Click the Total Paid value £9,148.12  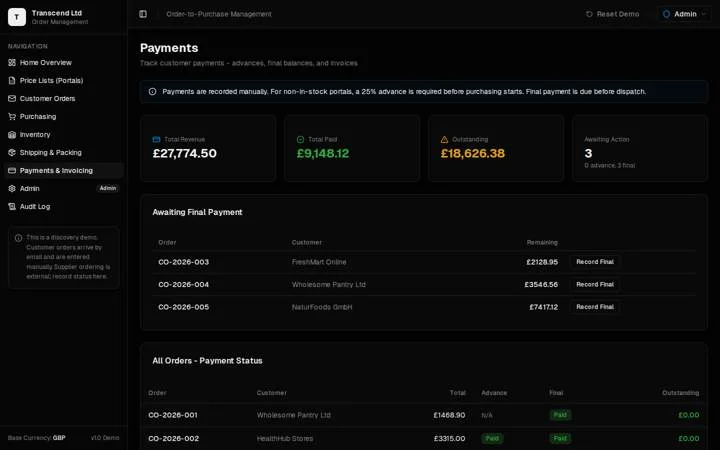323,153
